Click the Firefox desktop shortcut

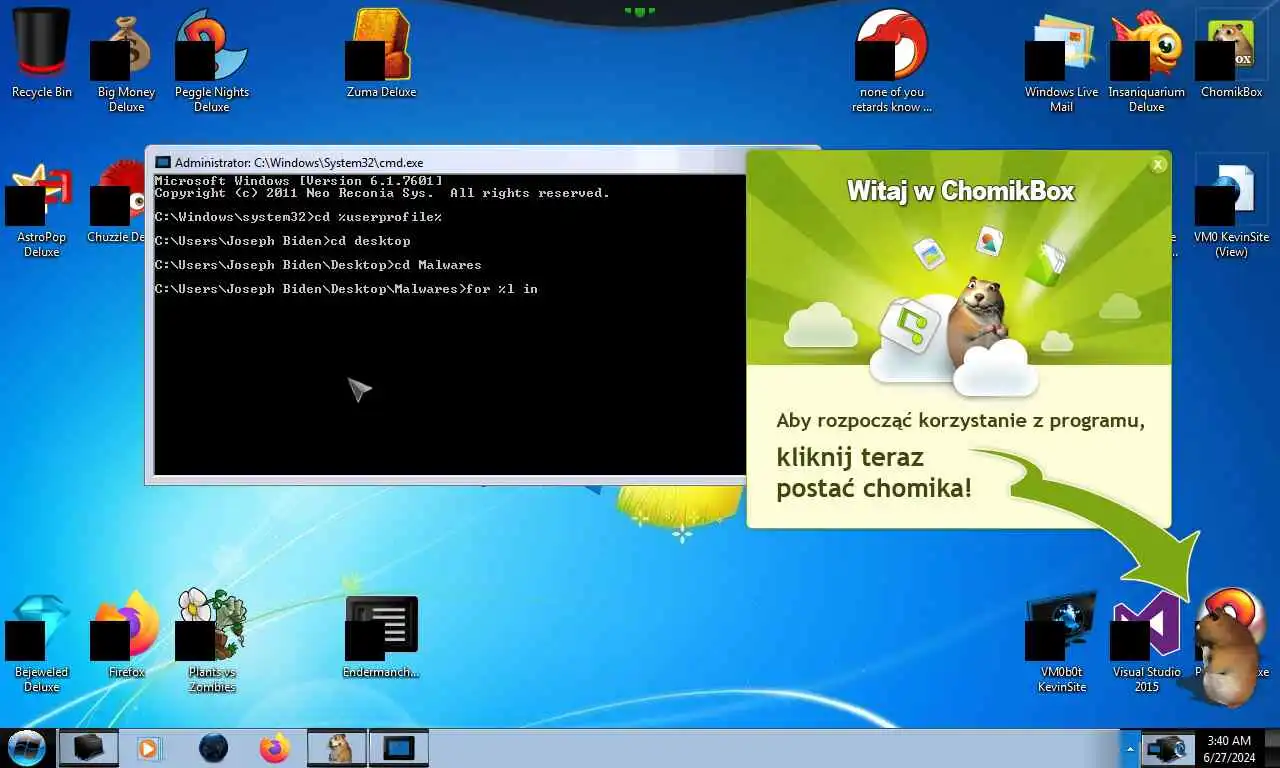click(x=127, y=635)
